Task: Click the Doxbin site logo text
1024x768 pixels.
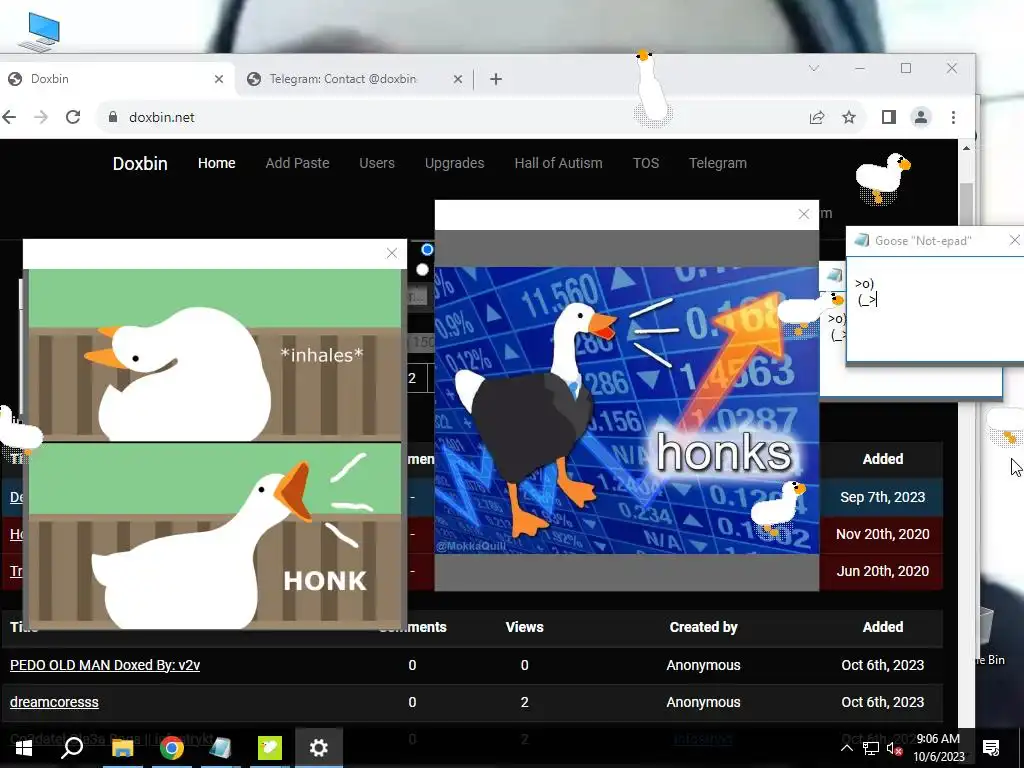Action: (140, 163)
